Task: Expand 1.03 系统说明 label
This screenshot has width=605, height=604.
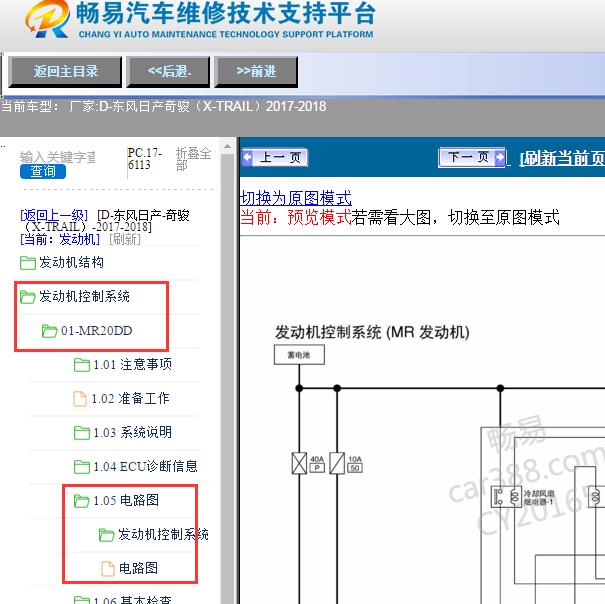Action: pos(133,432)
